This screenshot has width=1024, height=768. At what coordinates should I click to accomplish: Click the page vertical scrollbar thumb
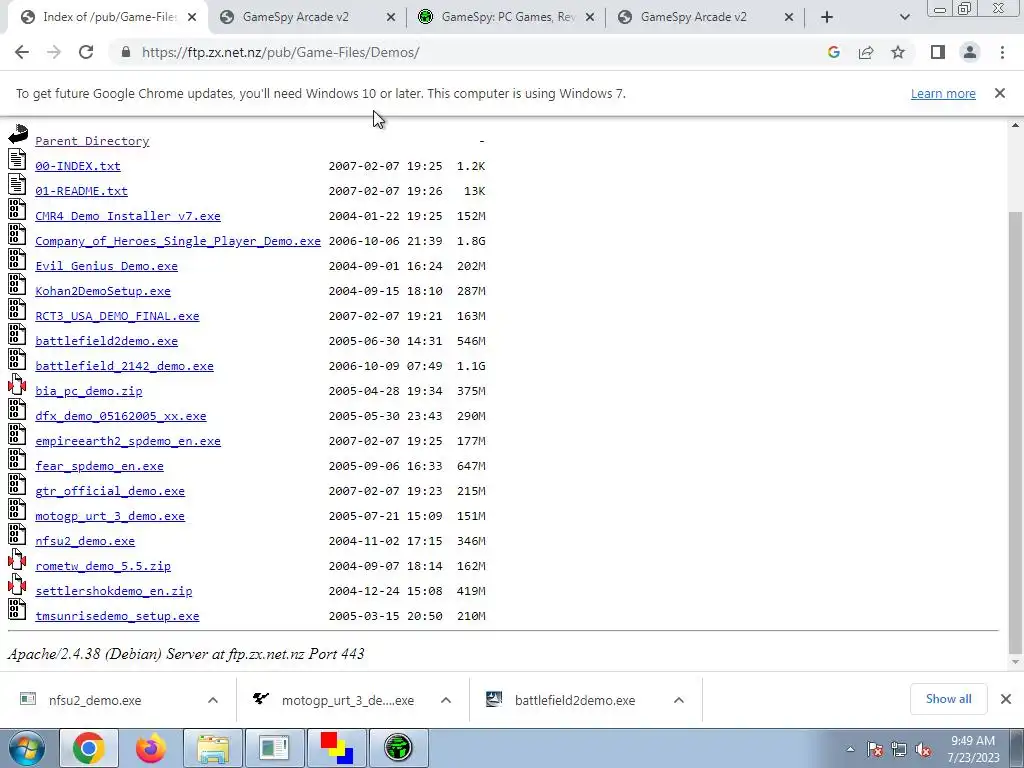1015,431
